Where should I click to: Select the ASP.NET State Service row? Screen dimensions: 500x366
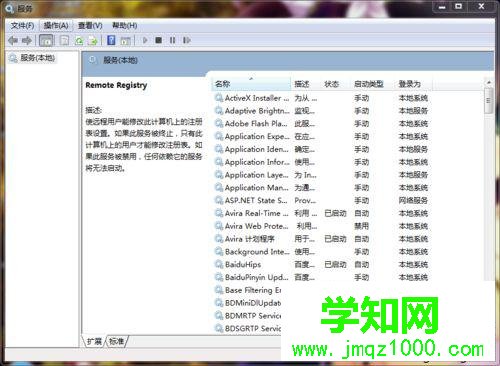(322, 200)
